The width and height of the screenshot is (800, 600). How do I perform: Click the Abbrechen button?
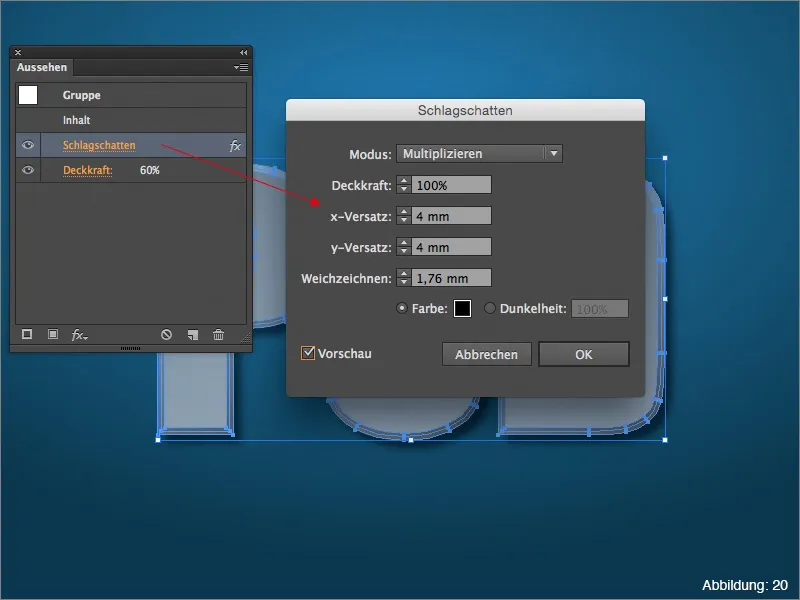[x=486, y=354]
